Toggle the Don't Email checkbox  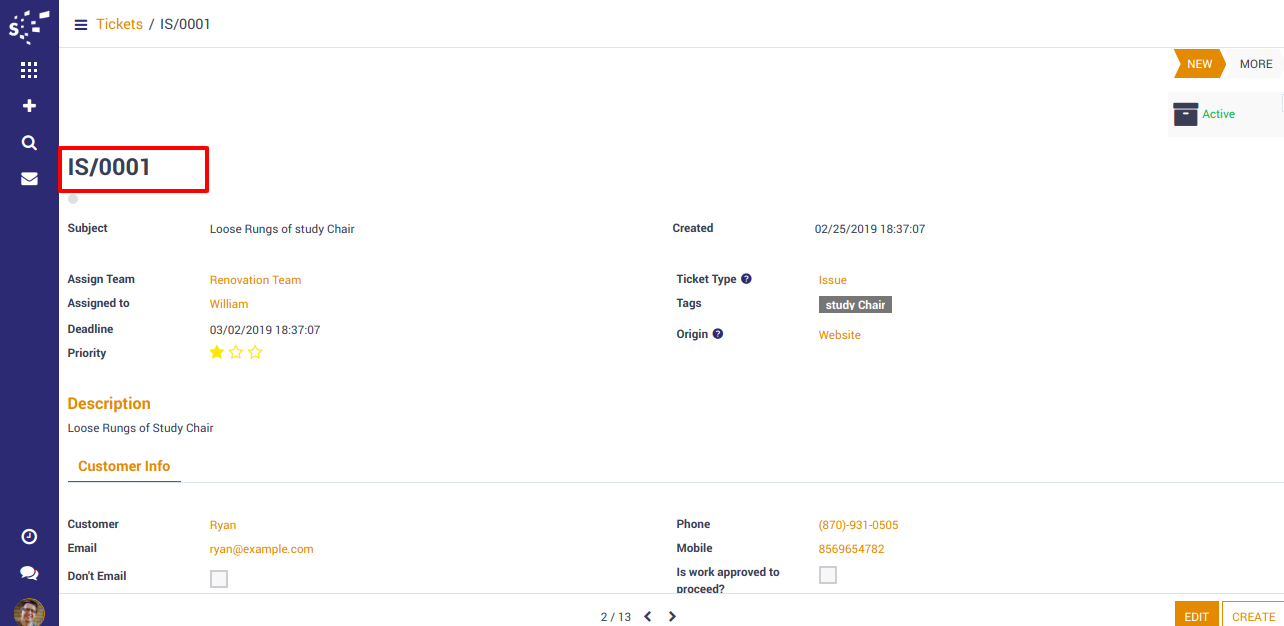tap(219, 579)
